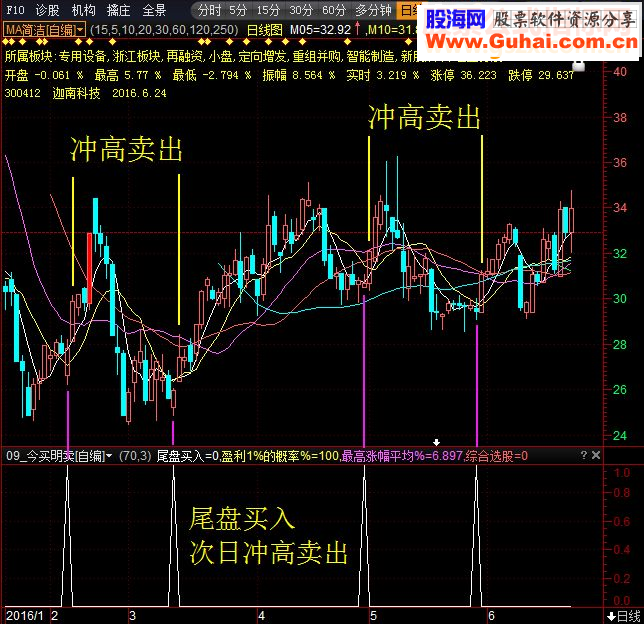Click the 浙江板块 sector name
644x624 pixels.
(x=136, y=56)
